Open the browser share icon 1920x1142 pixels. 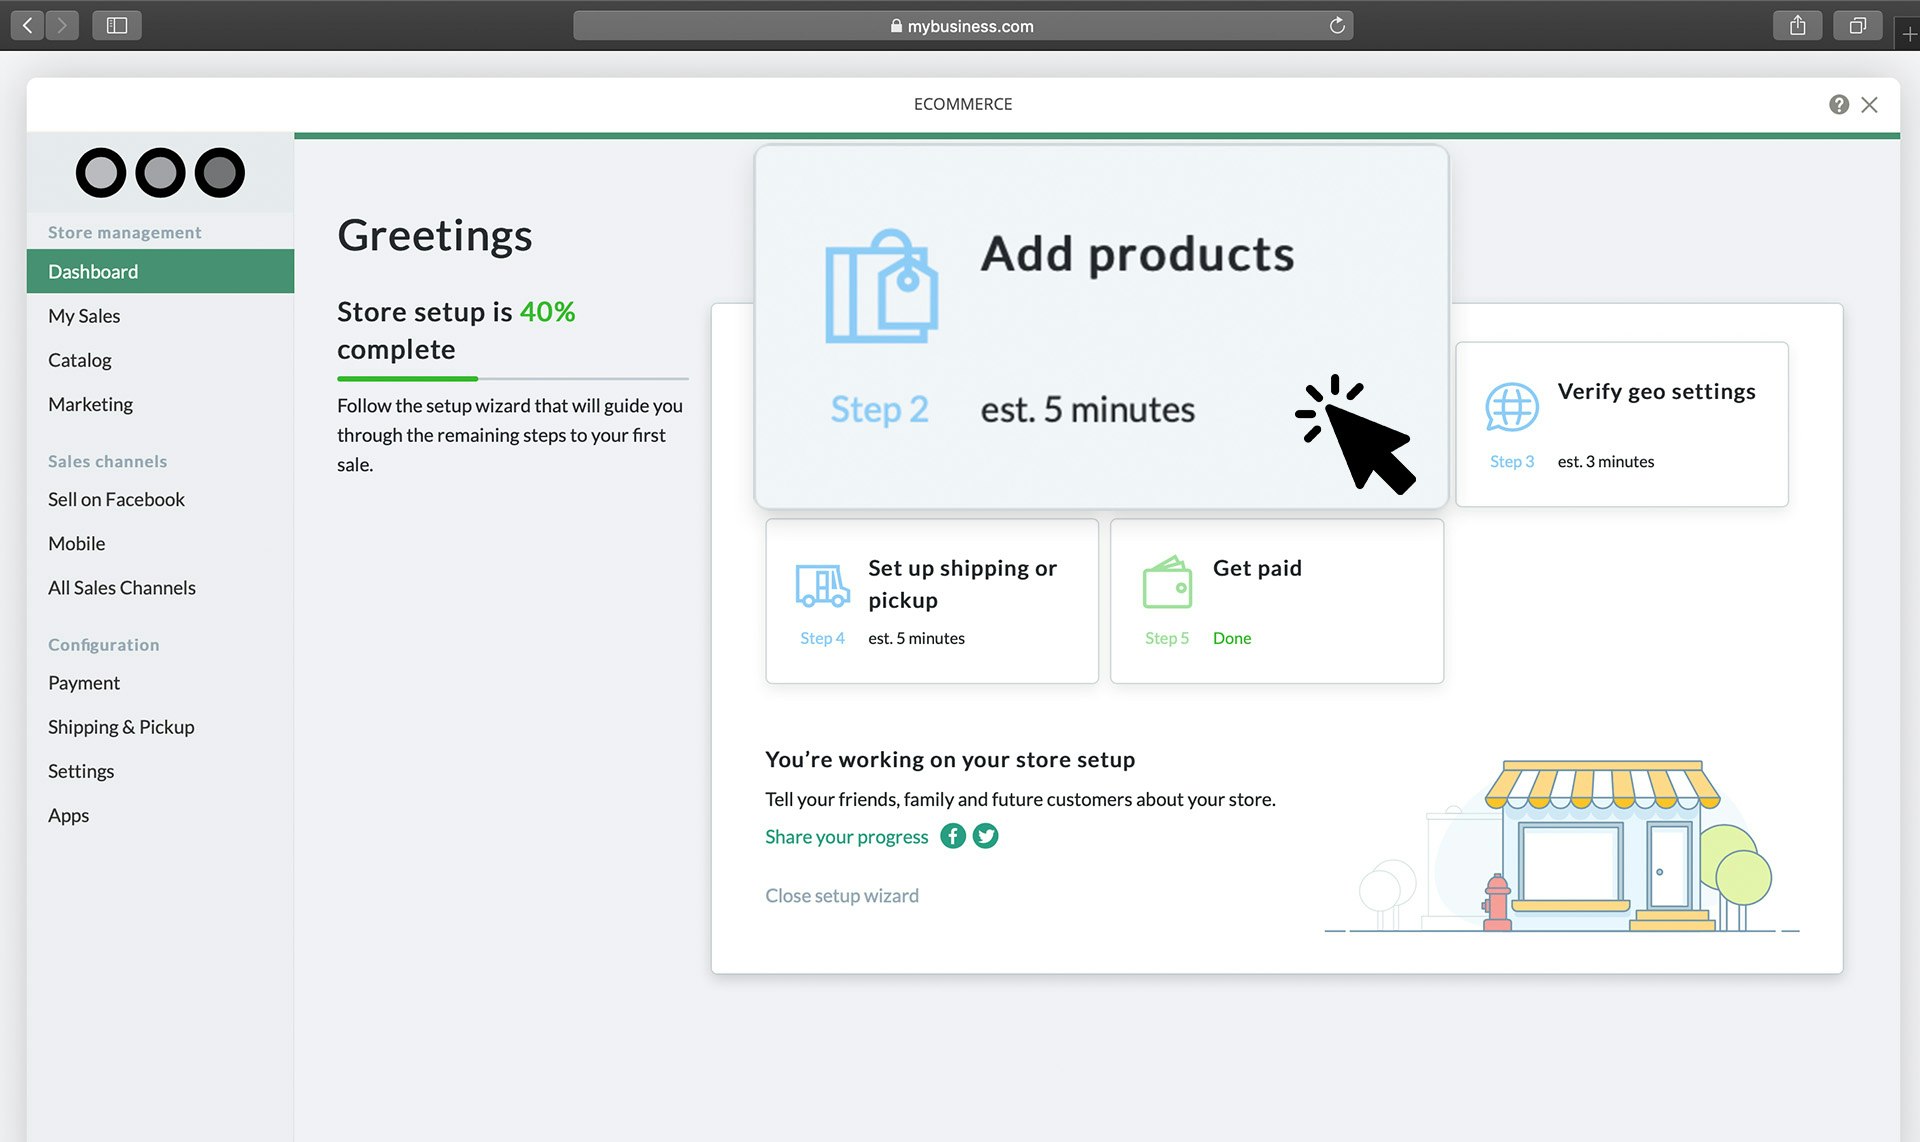(1797, 25)
